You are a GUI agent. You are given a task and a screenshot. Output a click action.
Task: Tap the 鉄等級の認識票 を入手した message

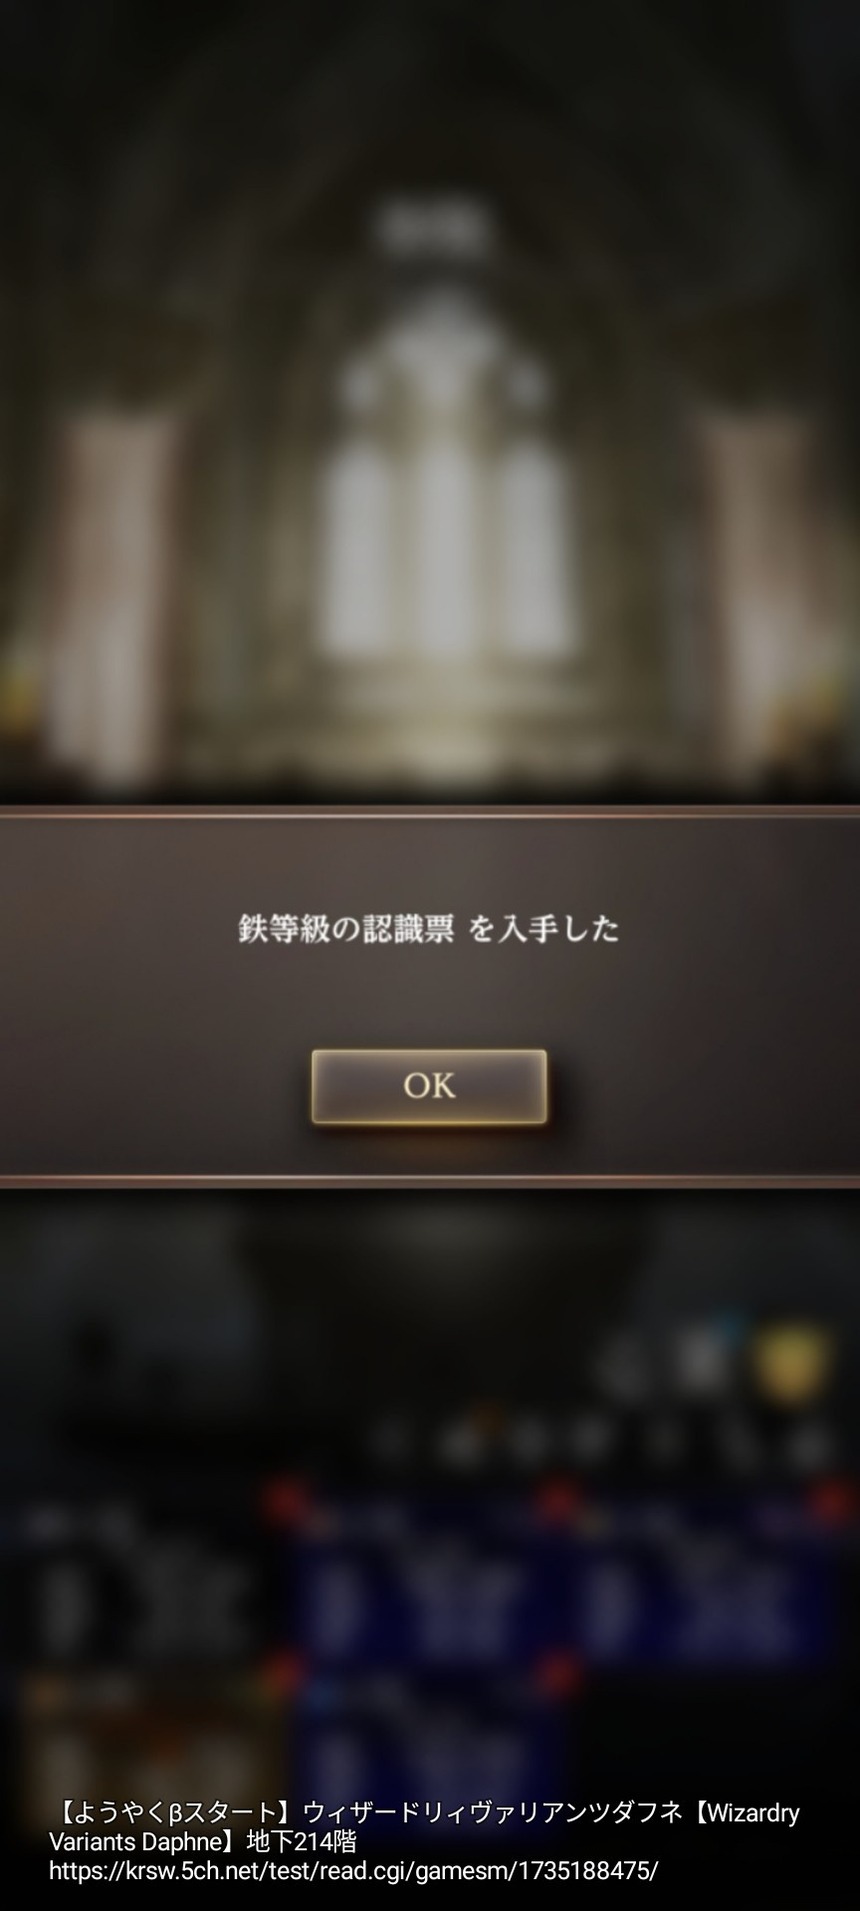click(x=429, y=929)
